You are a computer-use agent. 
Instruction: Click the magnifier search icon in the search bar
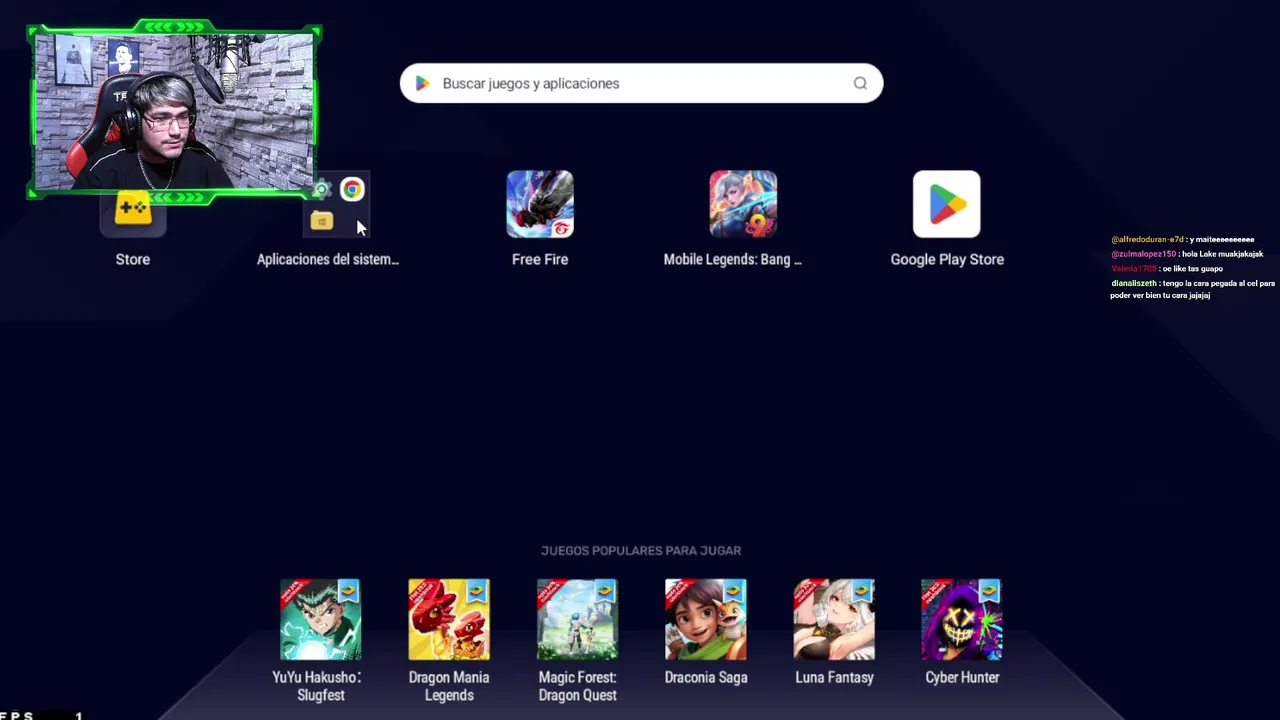pos(860,84)
